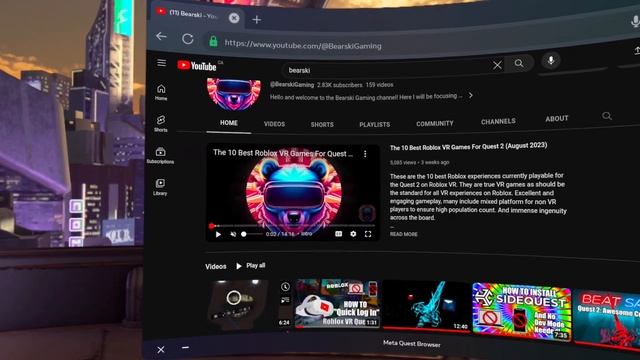This screenshot has width=640, height=360.
Task: Open How To Install SideQuest thumbnail
Action: 521,311
